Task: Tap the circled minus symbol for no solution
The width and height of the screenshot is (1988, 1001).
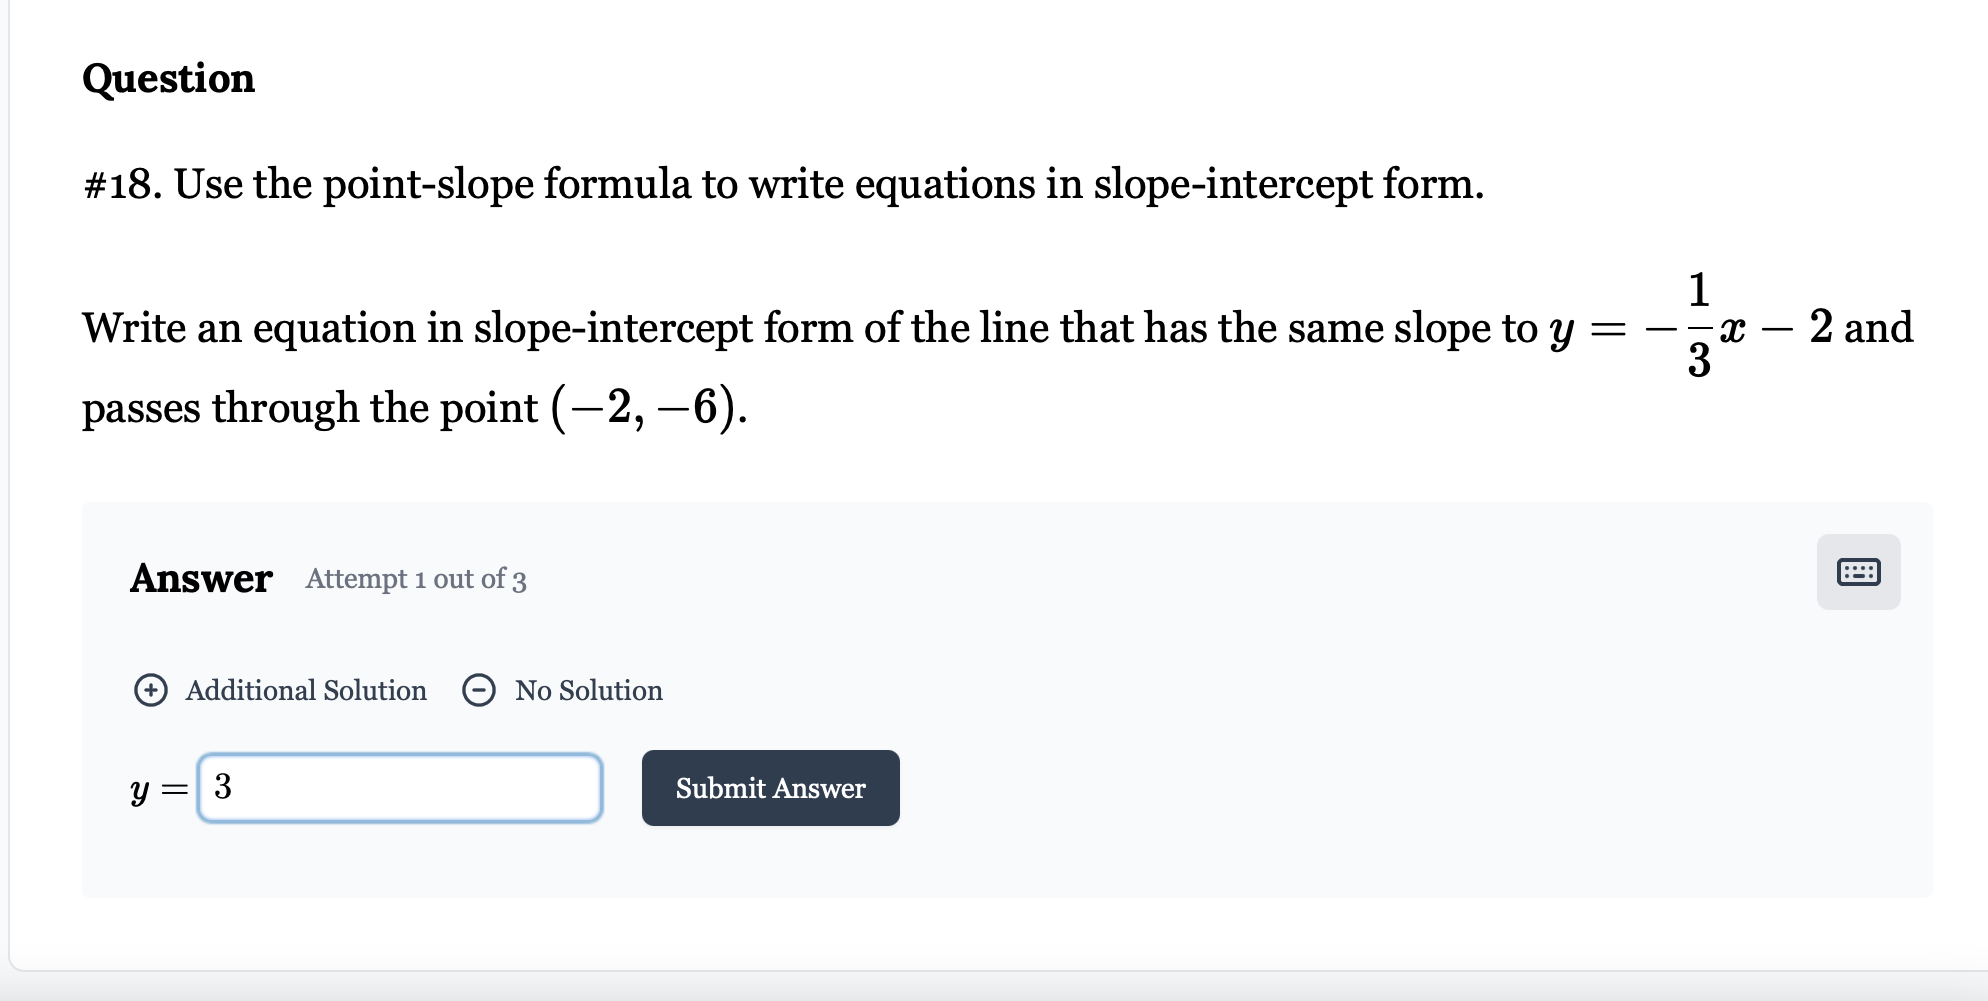Action: click(479, 690)
